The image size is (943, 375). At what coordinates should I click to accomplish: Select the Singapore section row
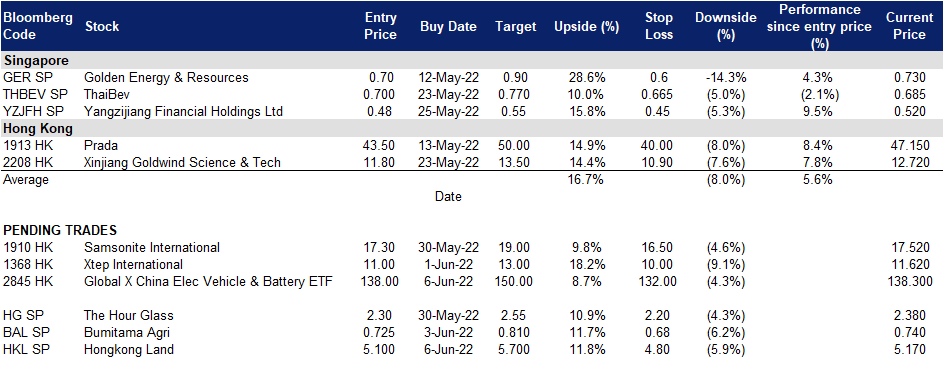click(472, 61)
